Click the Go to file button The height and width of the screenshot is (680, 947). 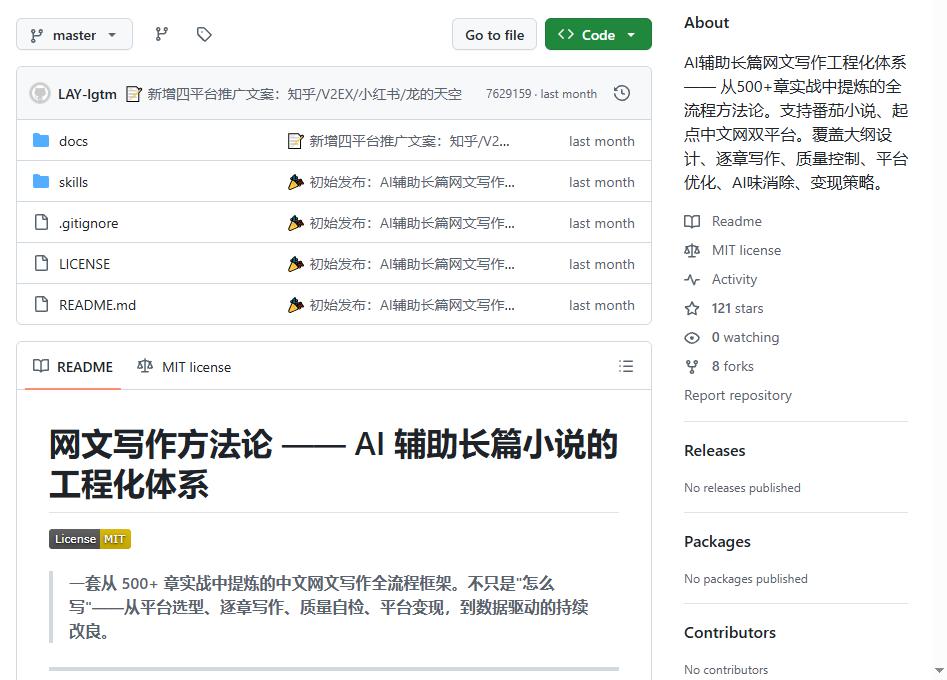click(x=494, y=34)
